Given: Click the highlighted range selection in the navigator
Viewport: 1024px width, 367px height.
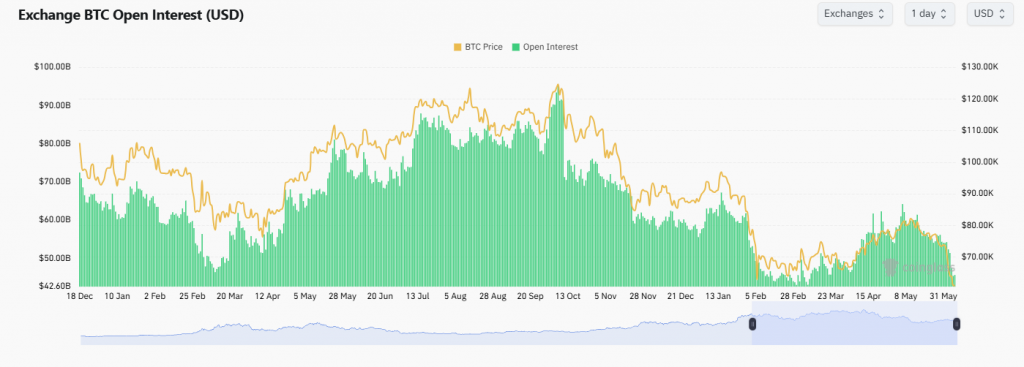Looking at the screenshot, I should [854, 323].
